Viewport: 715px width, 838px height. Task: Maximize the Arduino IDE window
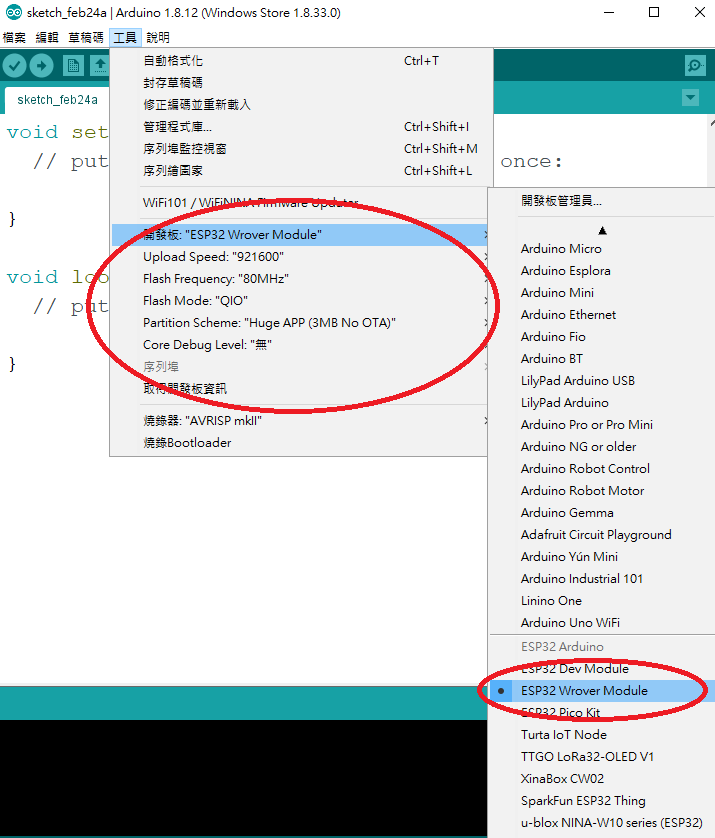pyautogui.click(x=654, y=12)
